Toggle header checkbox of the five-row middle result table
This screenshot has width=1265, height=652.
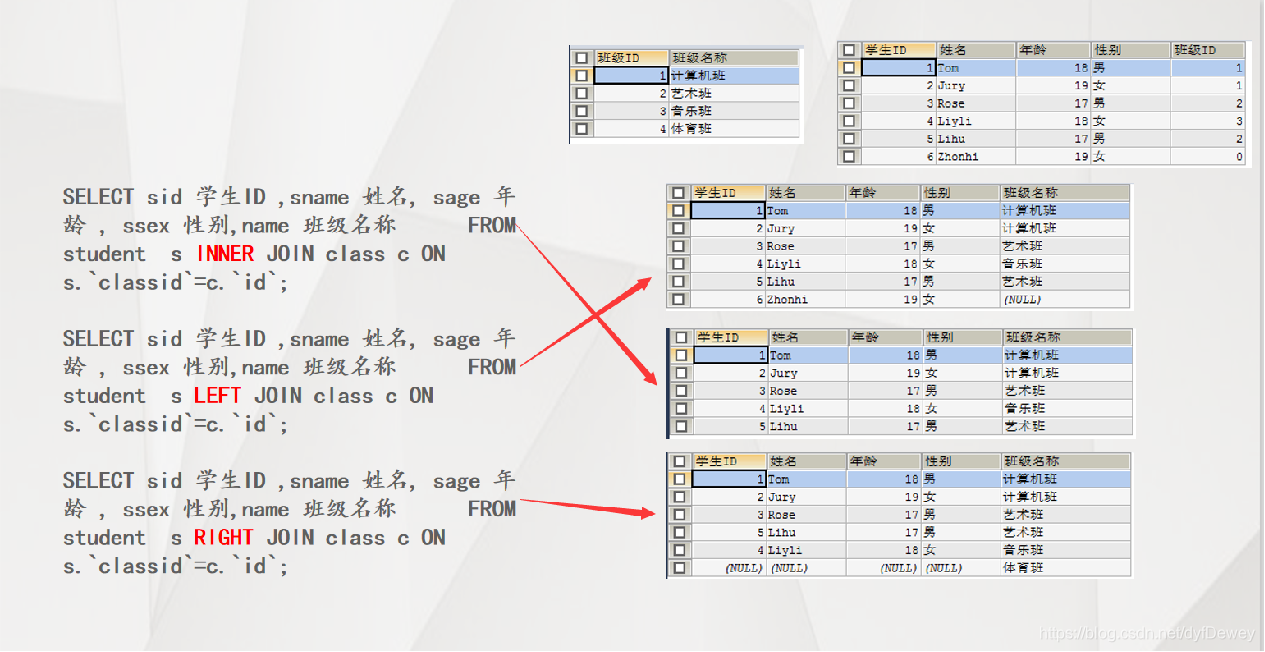coord(682,337)
